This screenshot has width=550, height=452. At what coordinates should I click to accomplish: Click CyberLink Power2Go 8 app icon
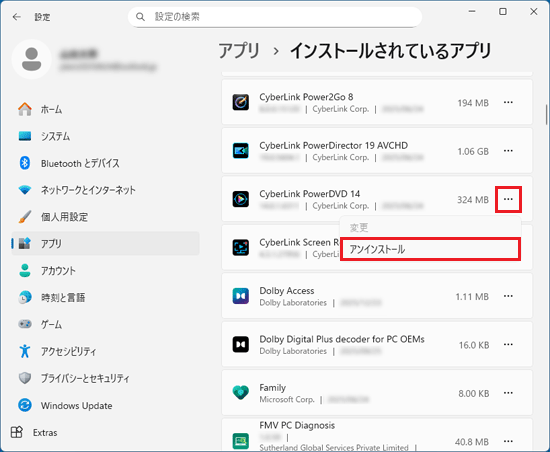[x=241, y=102]
